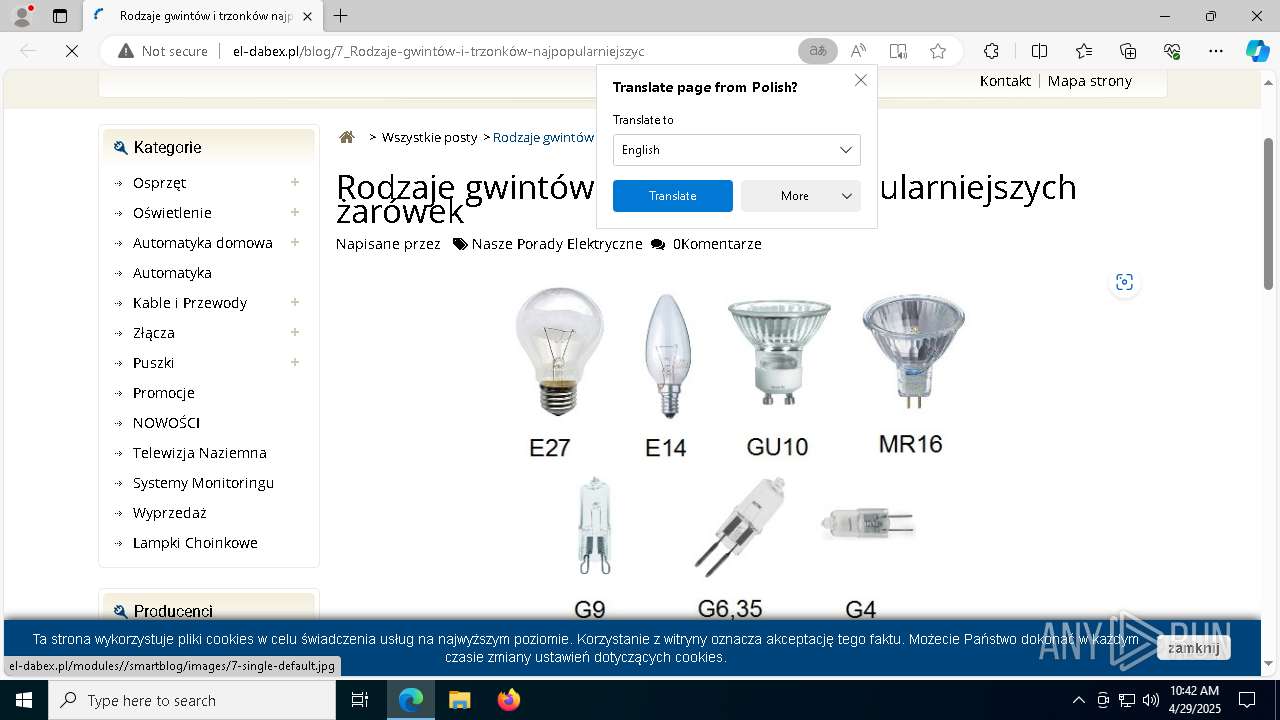Open the Osprzęt category
The width and height of the screenshot is (1280, 720).
pyautogui.click(x=159, y=183)
